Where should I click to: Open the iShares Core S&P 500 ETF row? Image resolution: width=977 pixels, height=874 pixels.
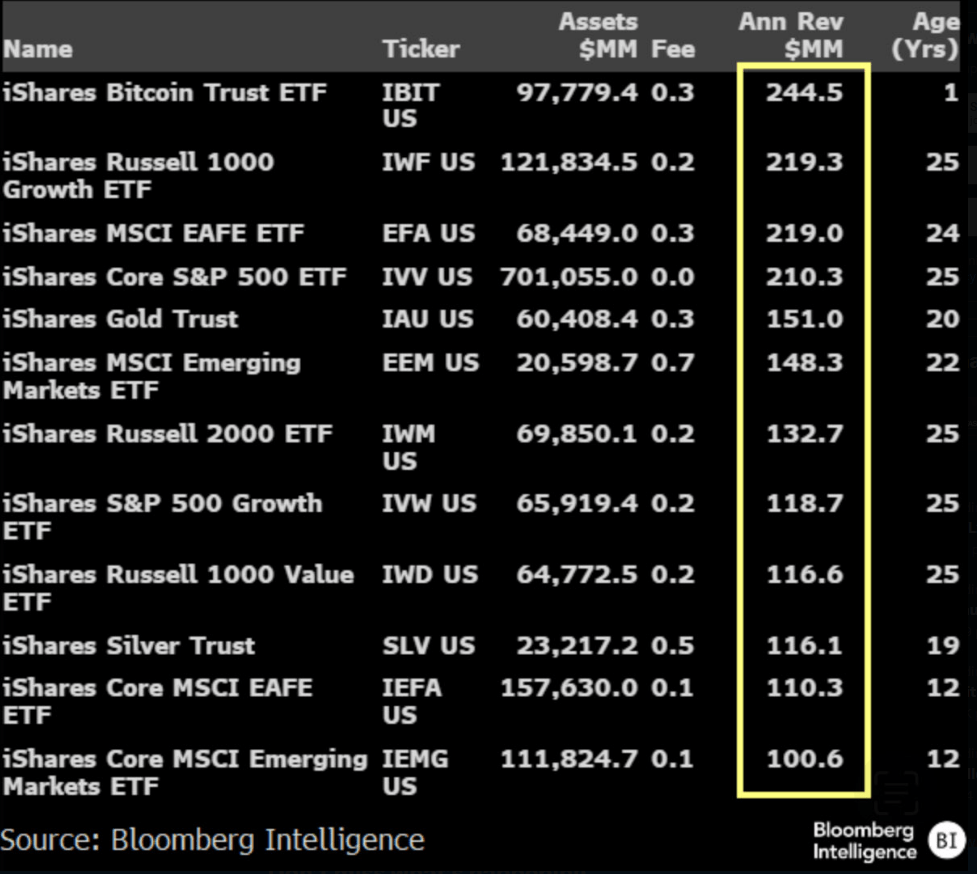tap(175, 276)
